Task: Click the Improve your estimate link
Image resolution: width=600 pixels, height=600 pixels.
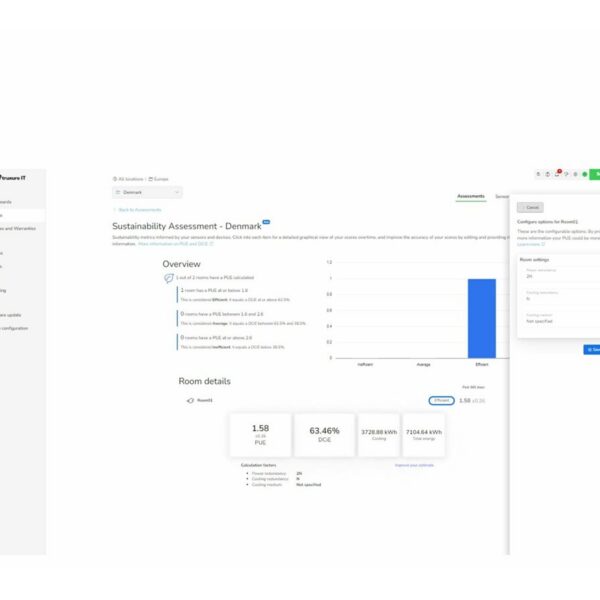Action: click(415, 465)
